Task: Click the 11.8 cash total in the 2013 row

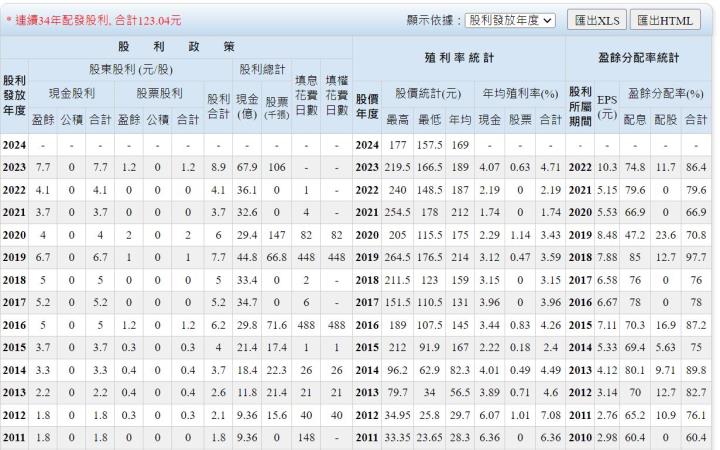Action: point(247,393)
